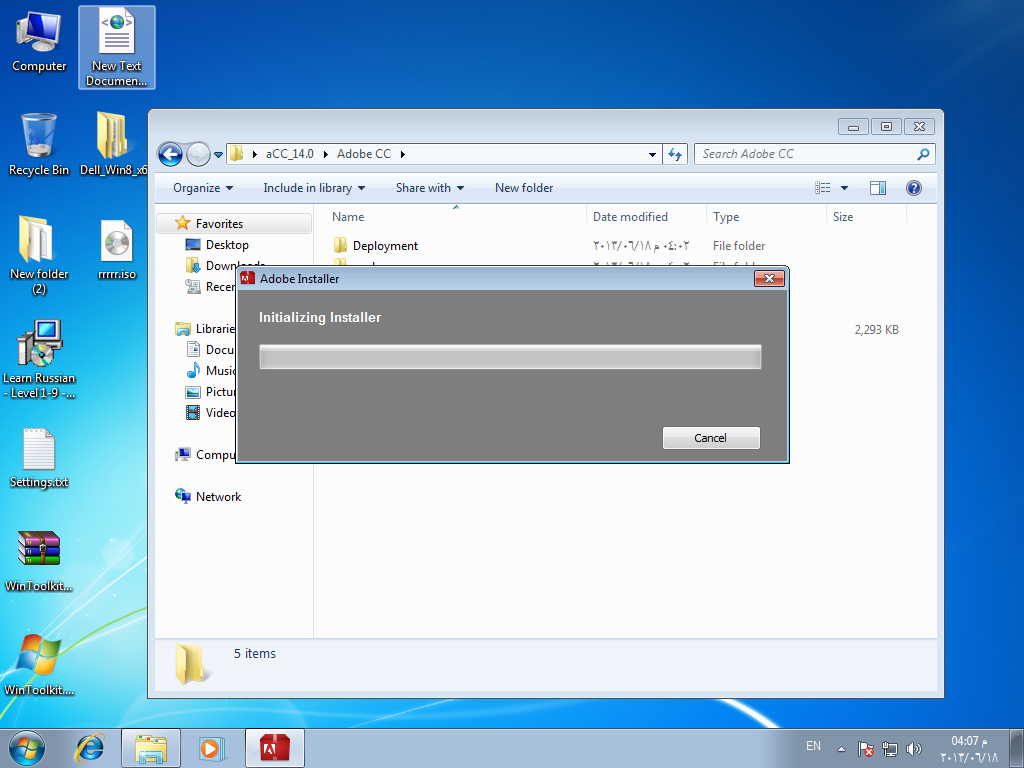The width and height of the screenshot is (1024, 768).
Task: Click the 2,293 KB size value
Action: tap(876, 330)
